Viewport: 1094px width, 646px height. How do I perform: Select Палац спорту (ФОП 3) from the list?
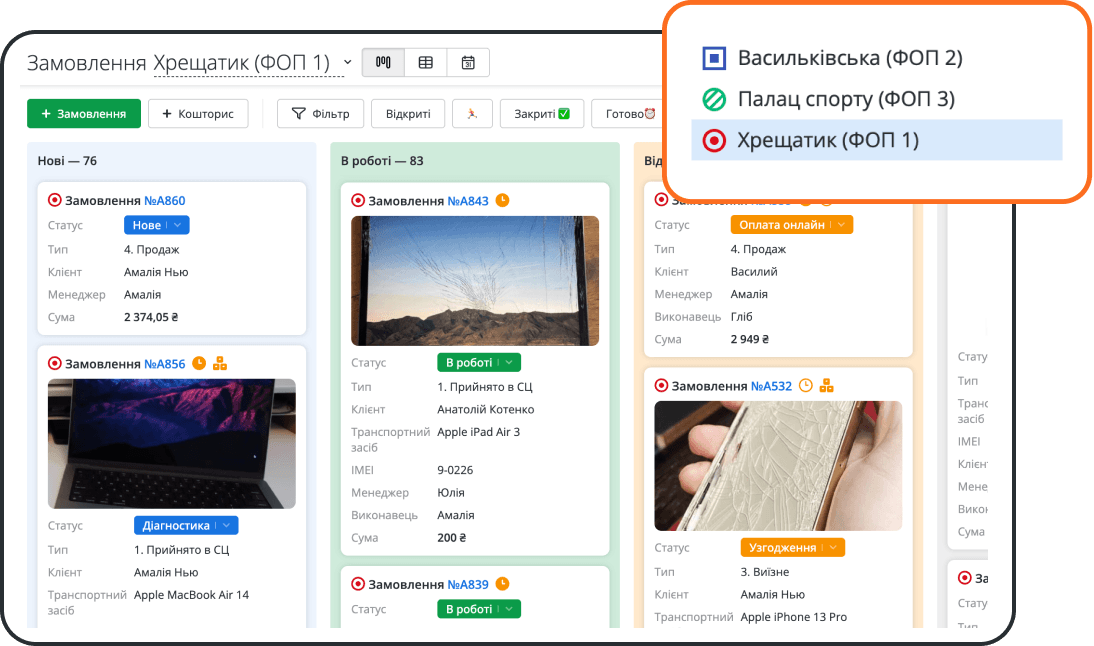[x=845, y=99]
